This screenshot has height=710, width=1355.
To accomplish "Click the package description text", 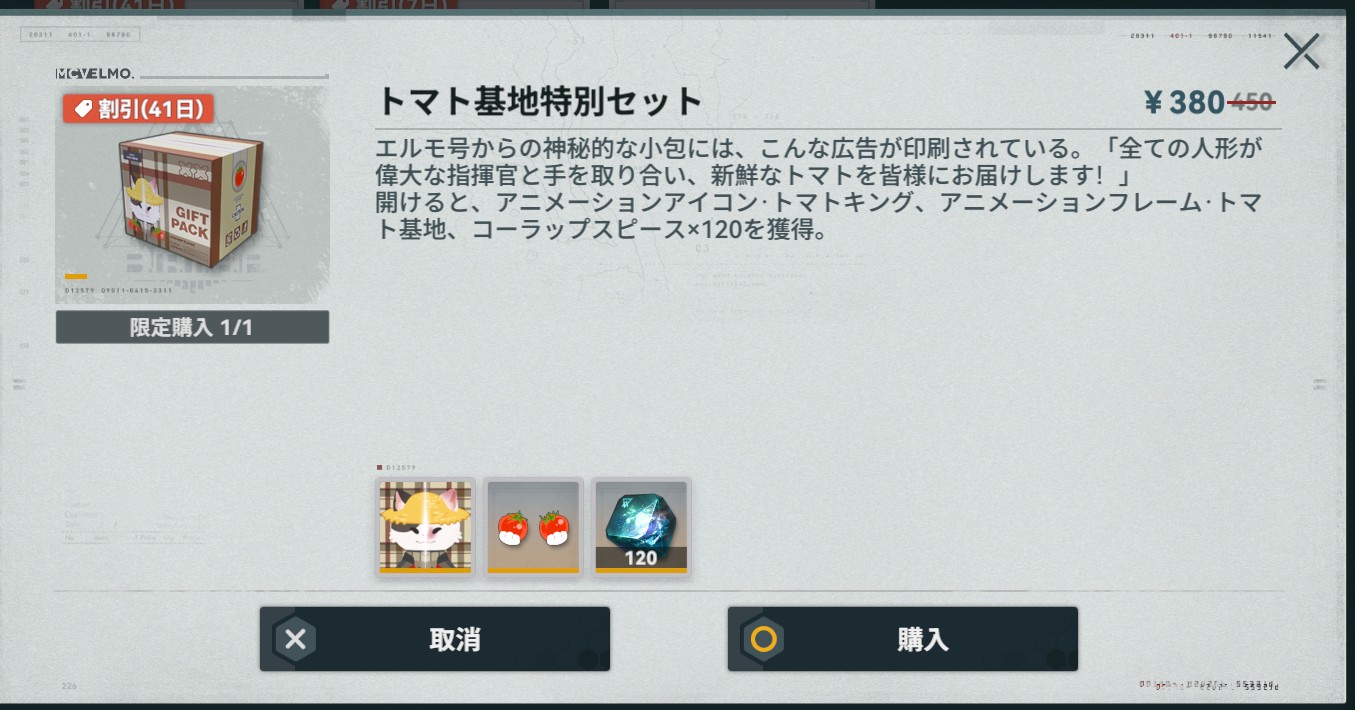I will click(820, 190).
